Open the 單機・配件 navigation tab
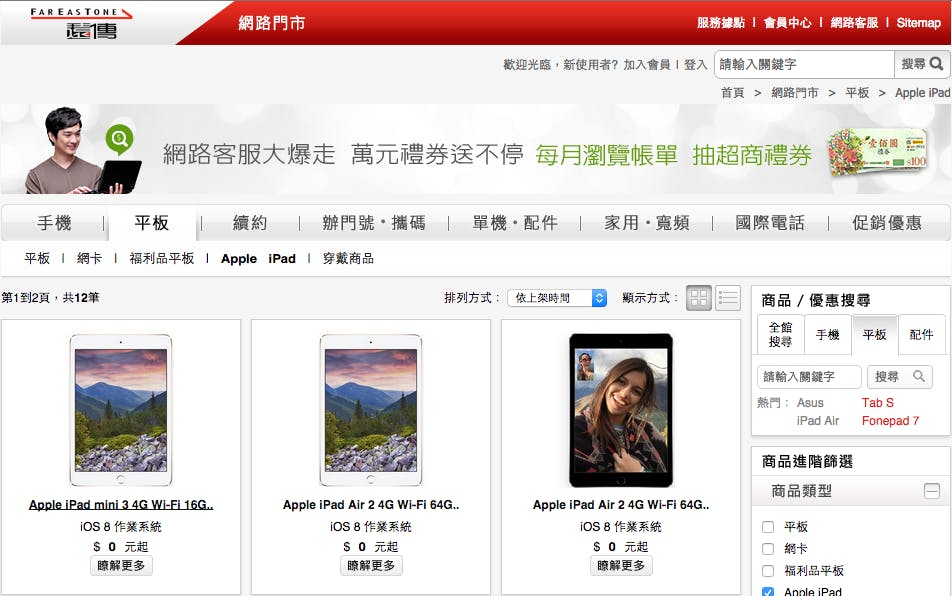The height and width of the screenshot is (596, 952). (x=515, y=223)
